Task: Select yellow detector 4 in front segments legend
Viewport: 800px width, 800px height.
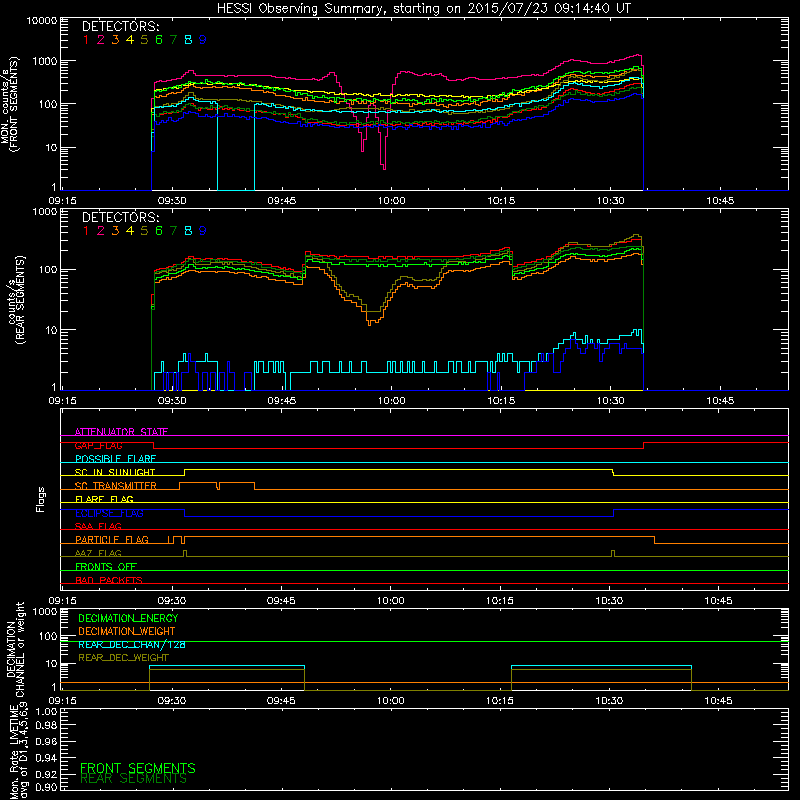Action: (x=130, y=40)
